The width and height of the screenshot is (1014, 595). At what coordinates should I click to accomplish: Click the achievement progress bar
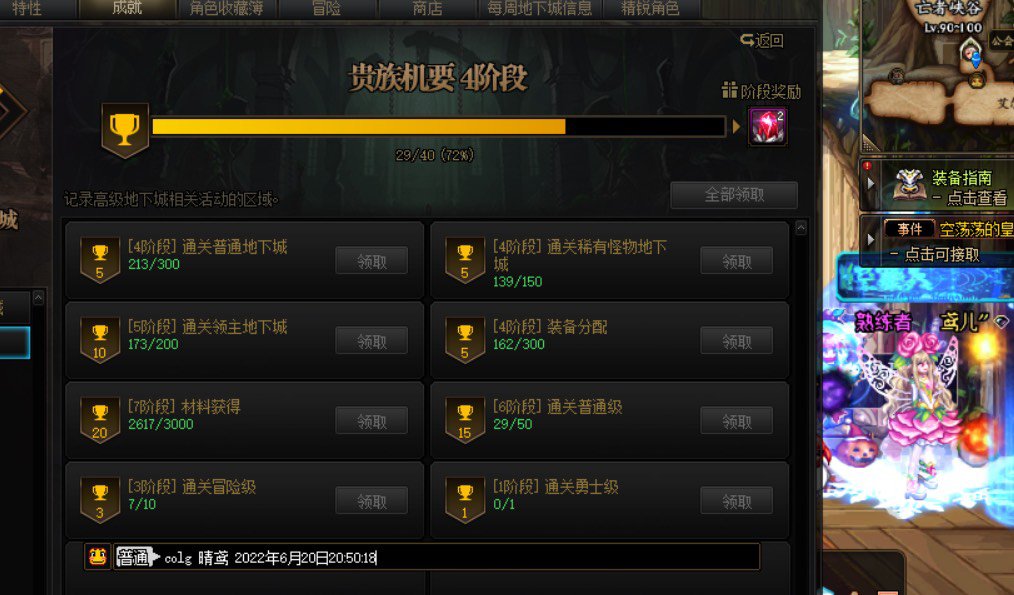438,126
